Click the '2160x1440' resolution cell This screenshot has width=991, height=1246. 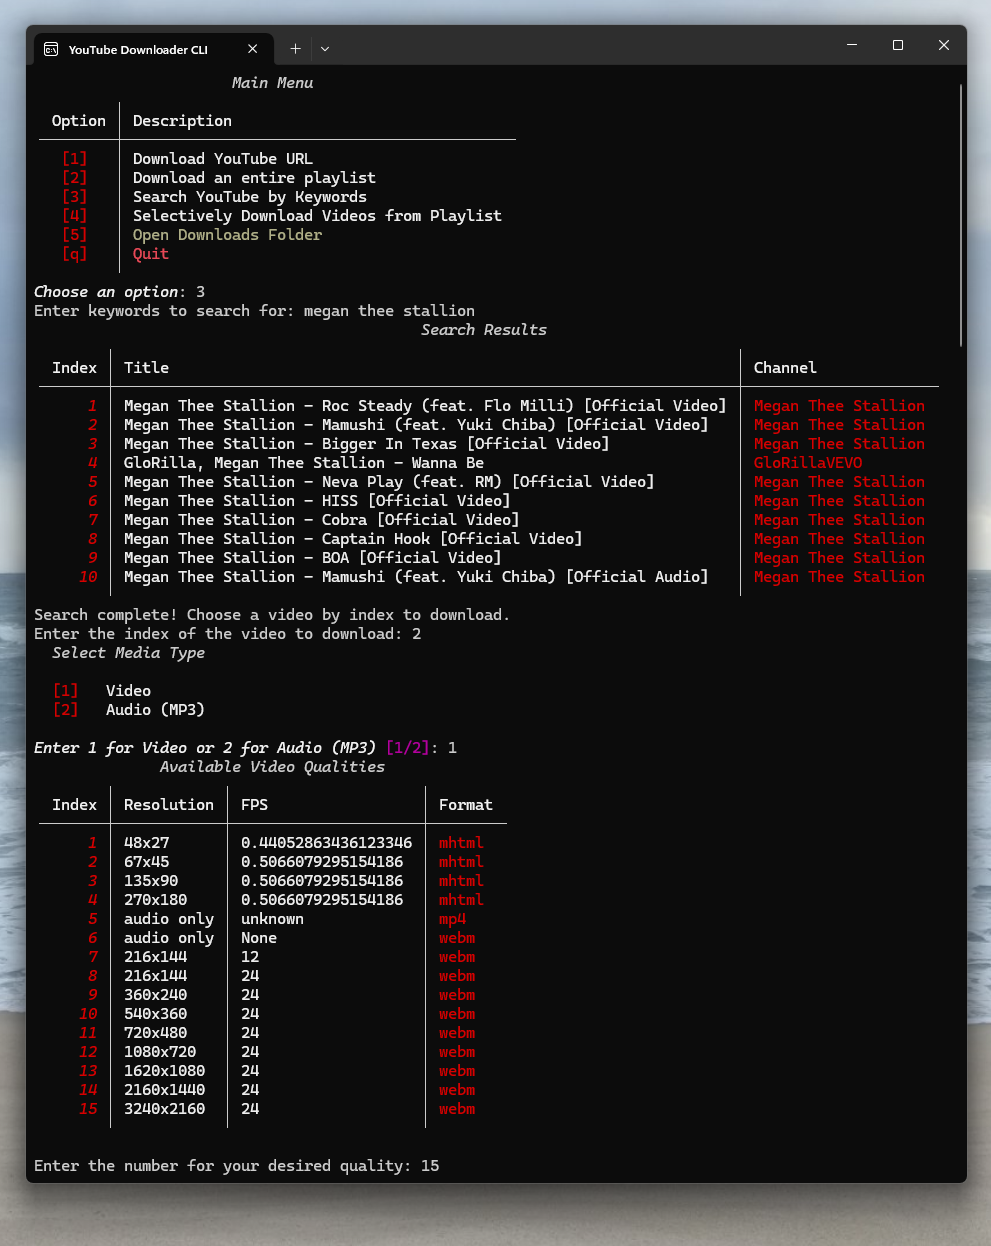coord(164,1090)
